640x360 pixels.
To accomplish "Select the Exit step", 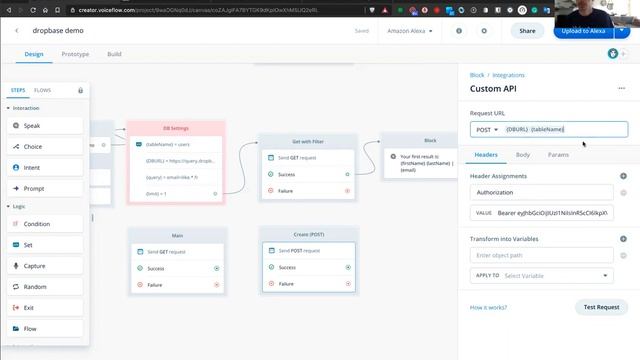I will coord(45,308).
